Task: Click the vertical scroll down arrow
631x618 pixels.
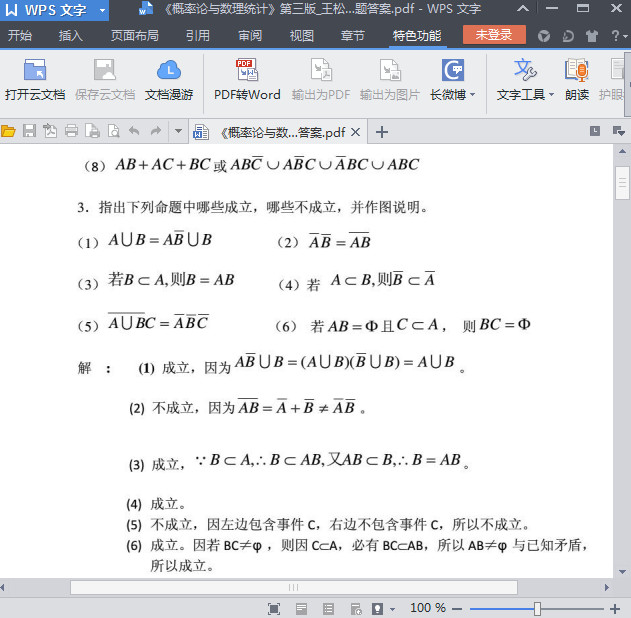Action: (622, 572)
